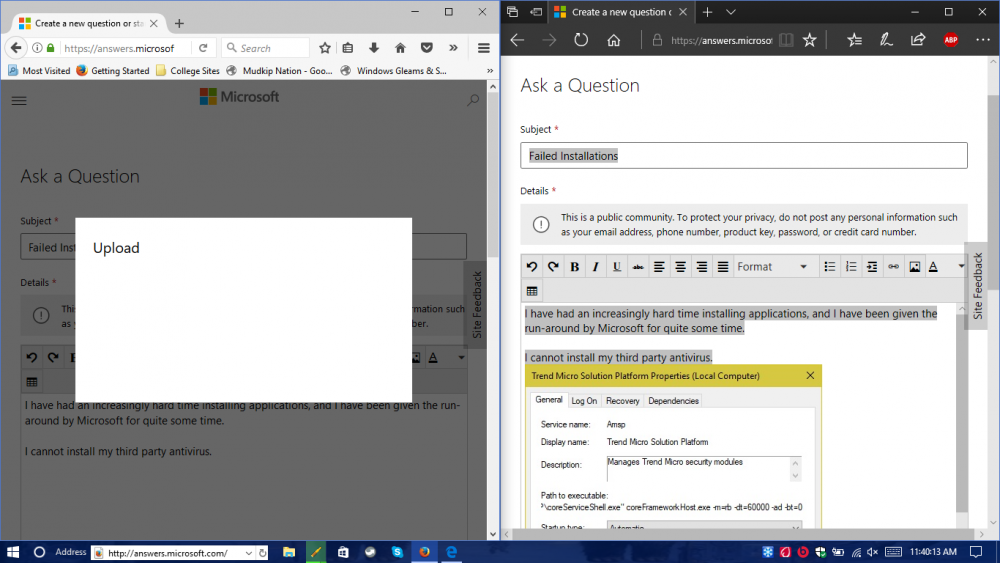Viewport: 1000px width, 563px height.
Task: Apply bulleted list in the editor toolbar
Action: tap(829, 267)
